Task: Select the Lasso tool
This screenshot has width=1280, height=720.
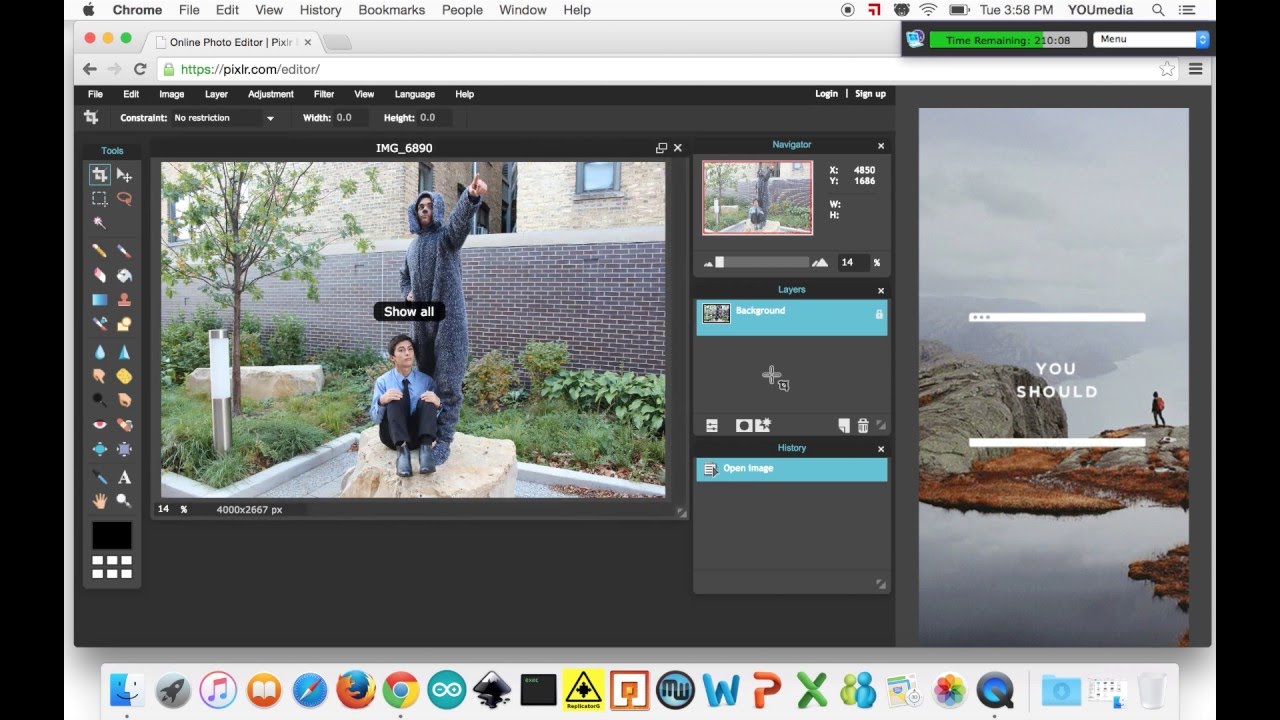Action: click(124, 199)
